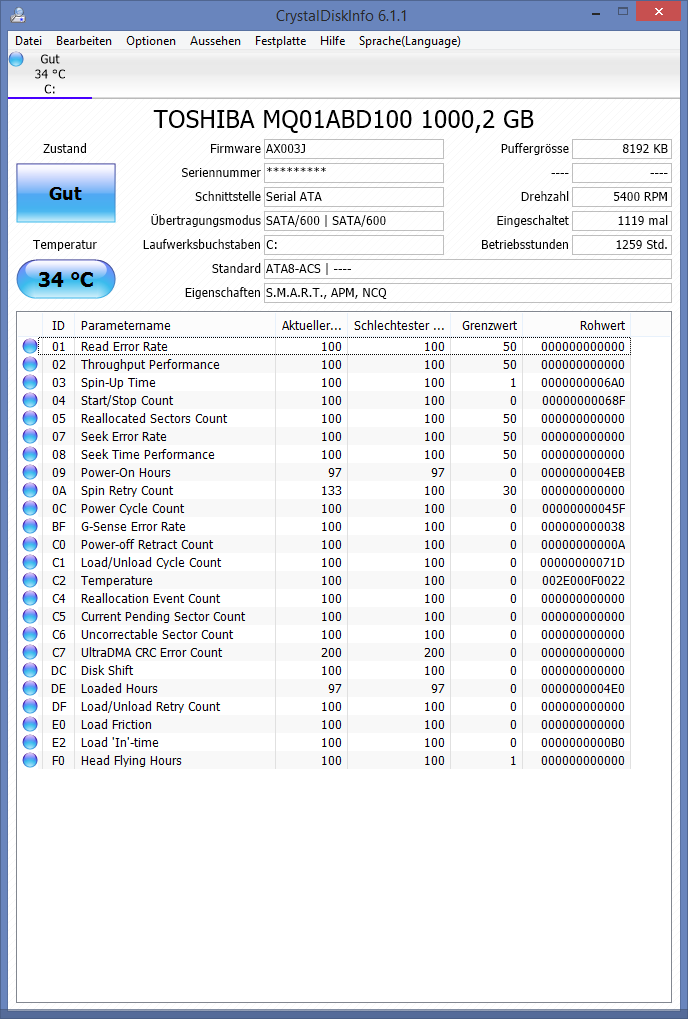Viewport: 688px width, 1019px height.
Task: Select the C: drive tab at top
Action: click(50, 74)
